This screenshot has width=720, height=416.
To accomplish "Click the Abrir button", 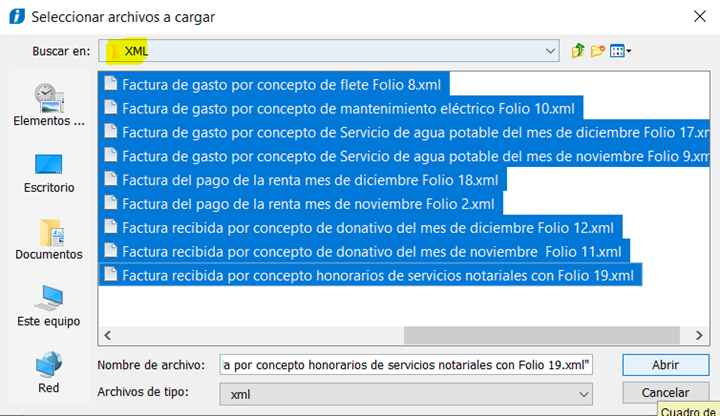I will point(665,364).
